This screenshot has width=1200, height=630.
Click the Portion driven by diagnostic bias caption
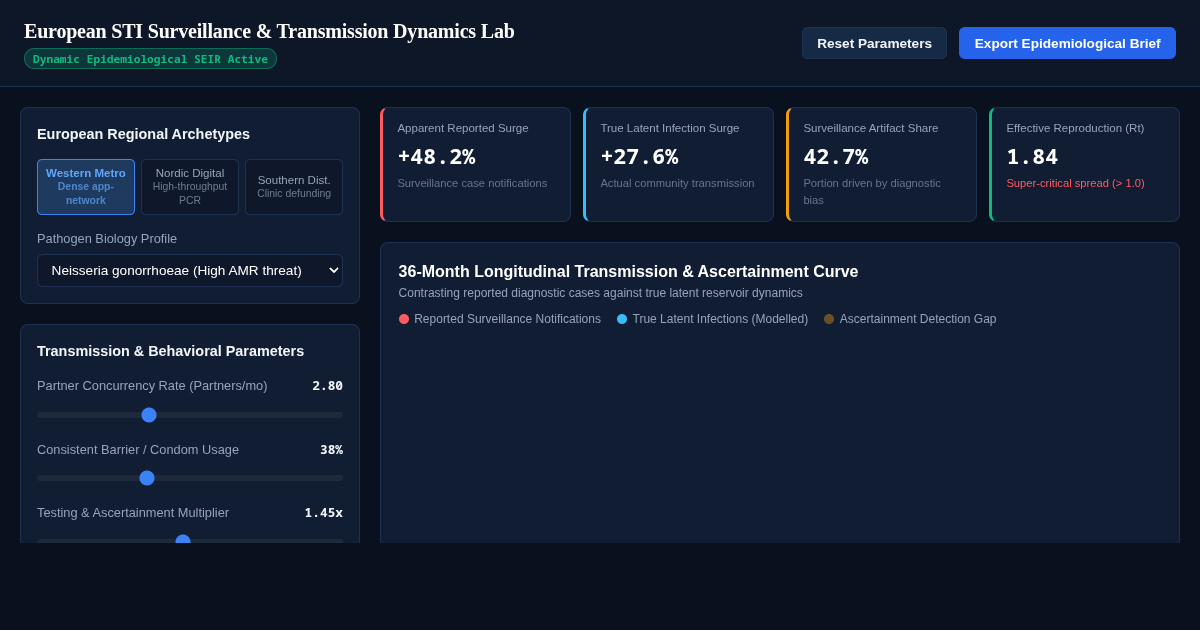tap(872, 191)
